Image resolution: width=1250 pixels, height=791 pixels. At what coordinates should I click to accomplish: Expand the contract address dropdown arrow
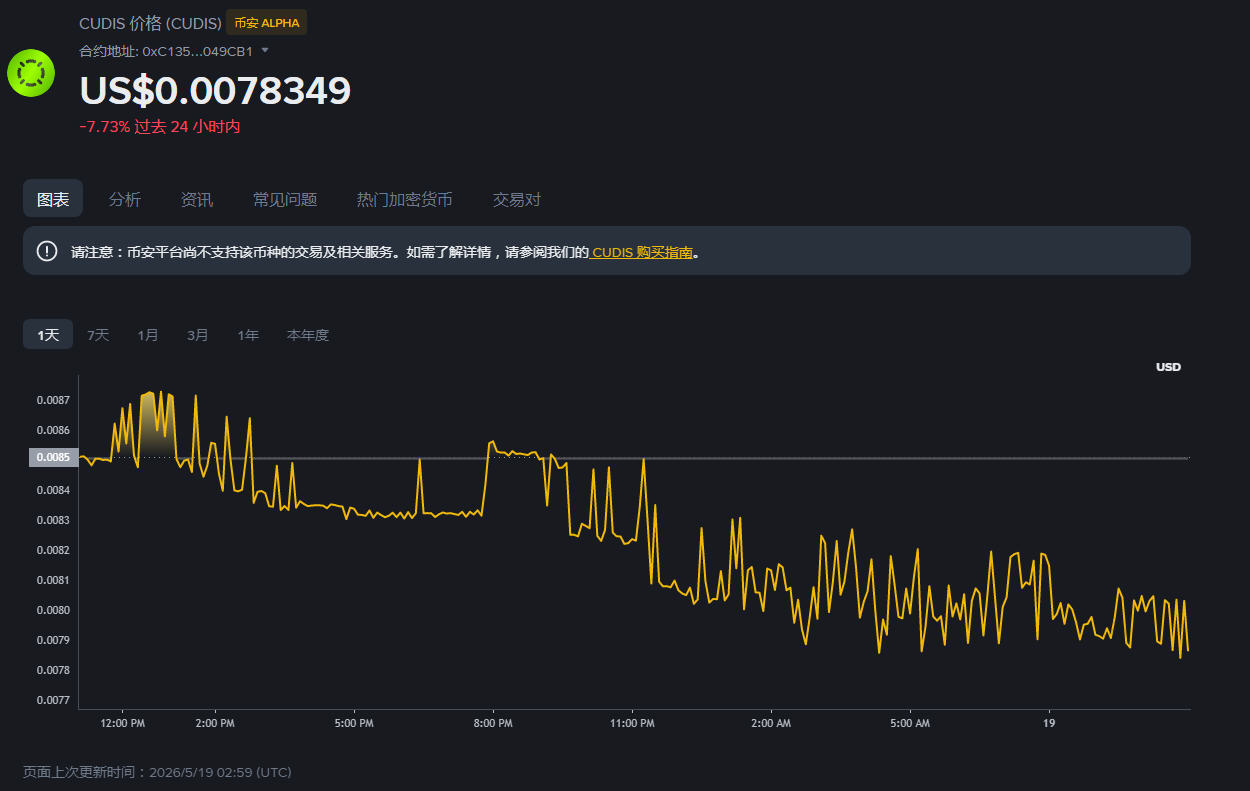(x=265, y=50)
